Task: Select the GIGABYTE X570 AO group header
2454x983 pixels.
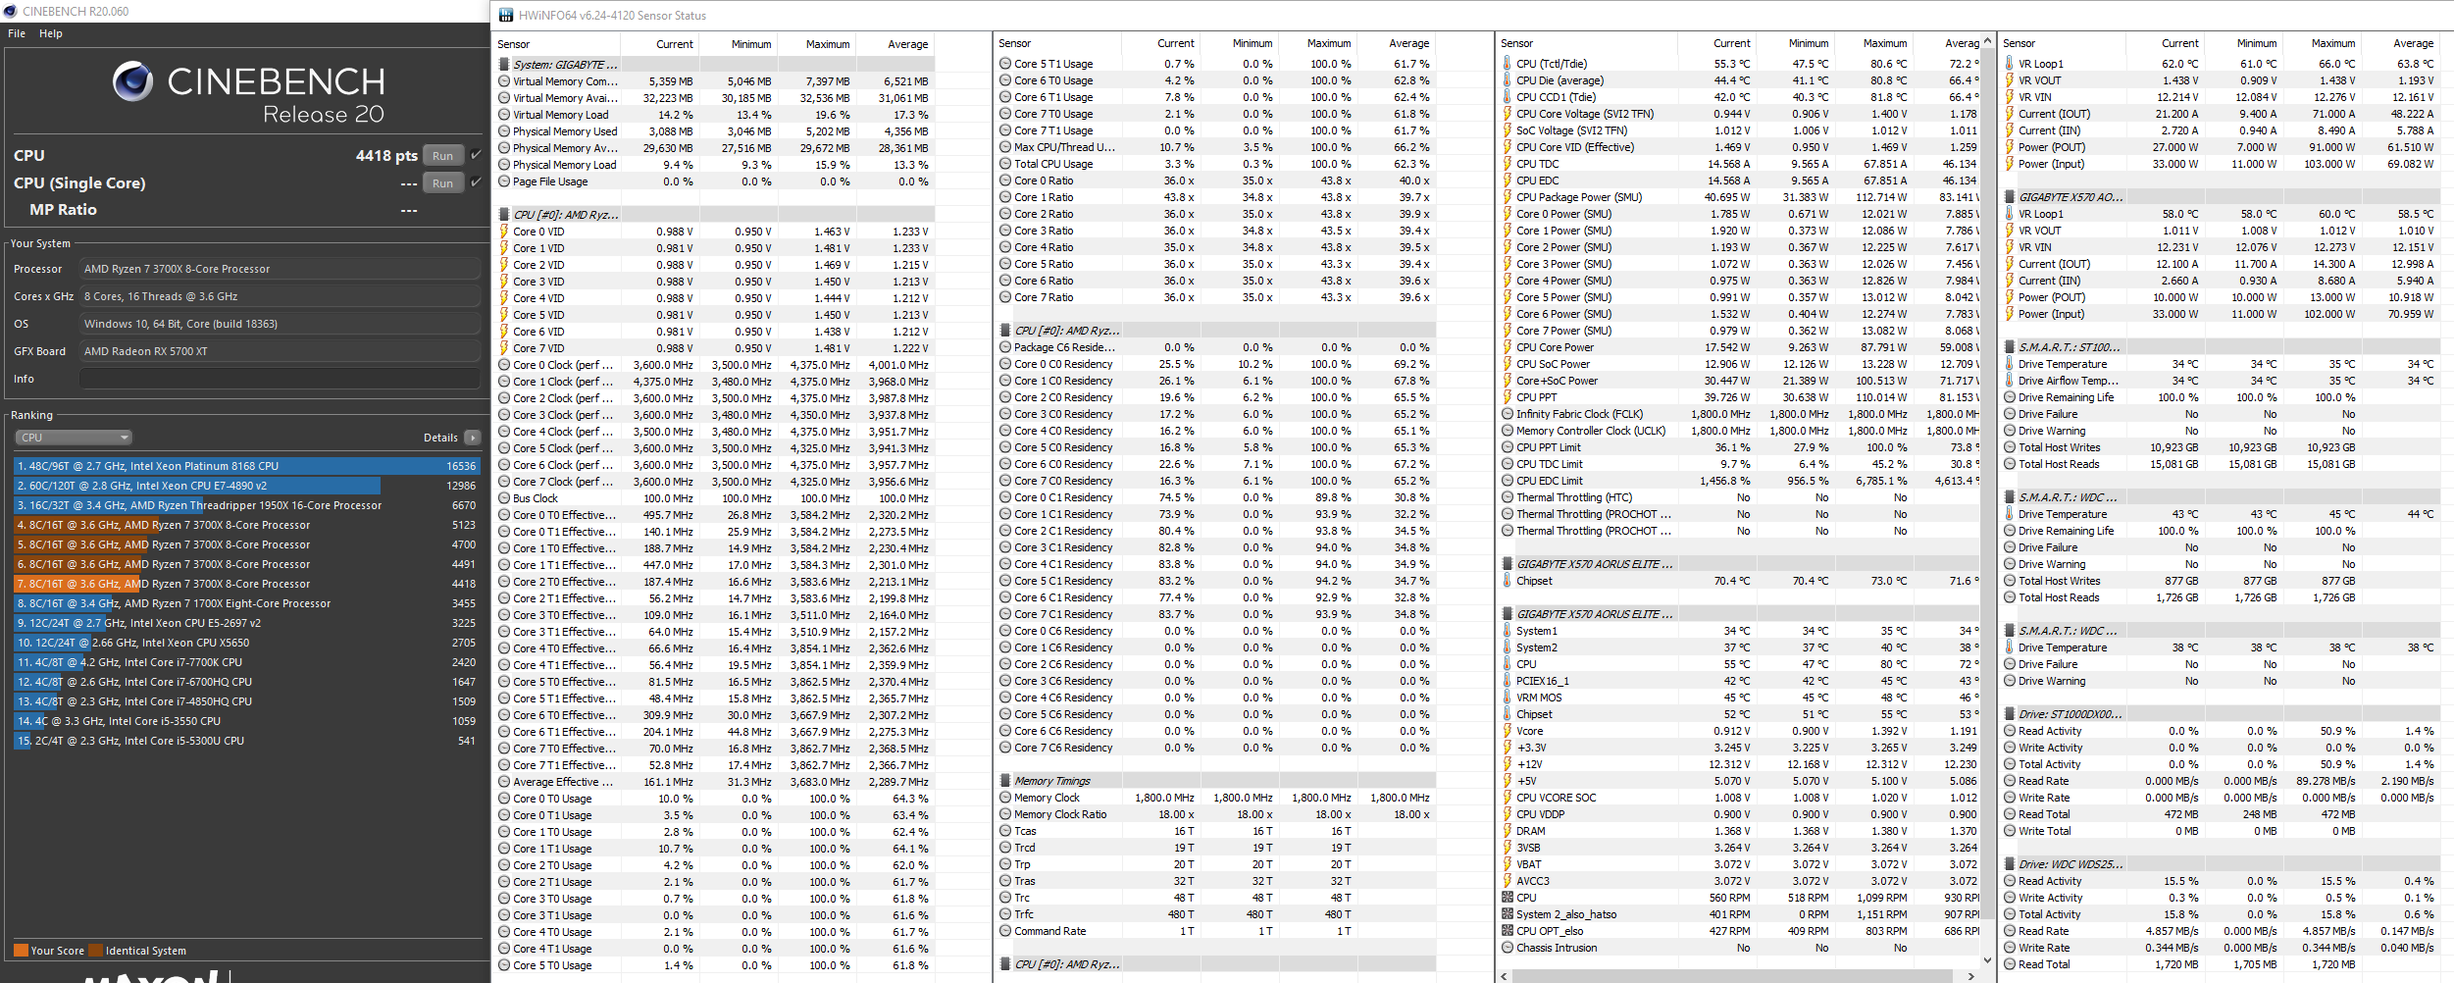Action: pos(2220,197)
